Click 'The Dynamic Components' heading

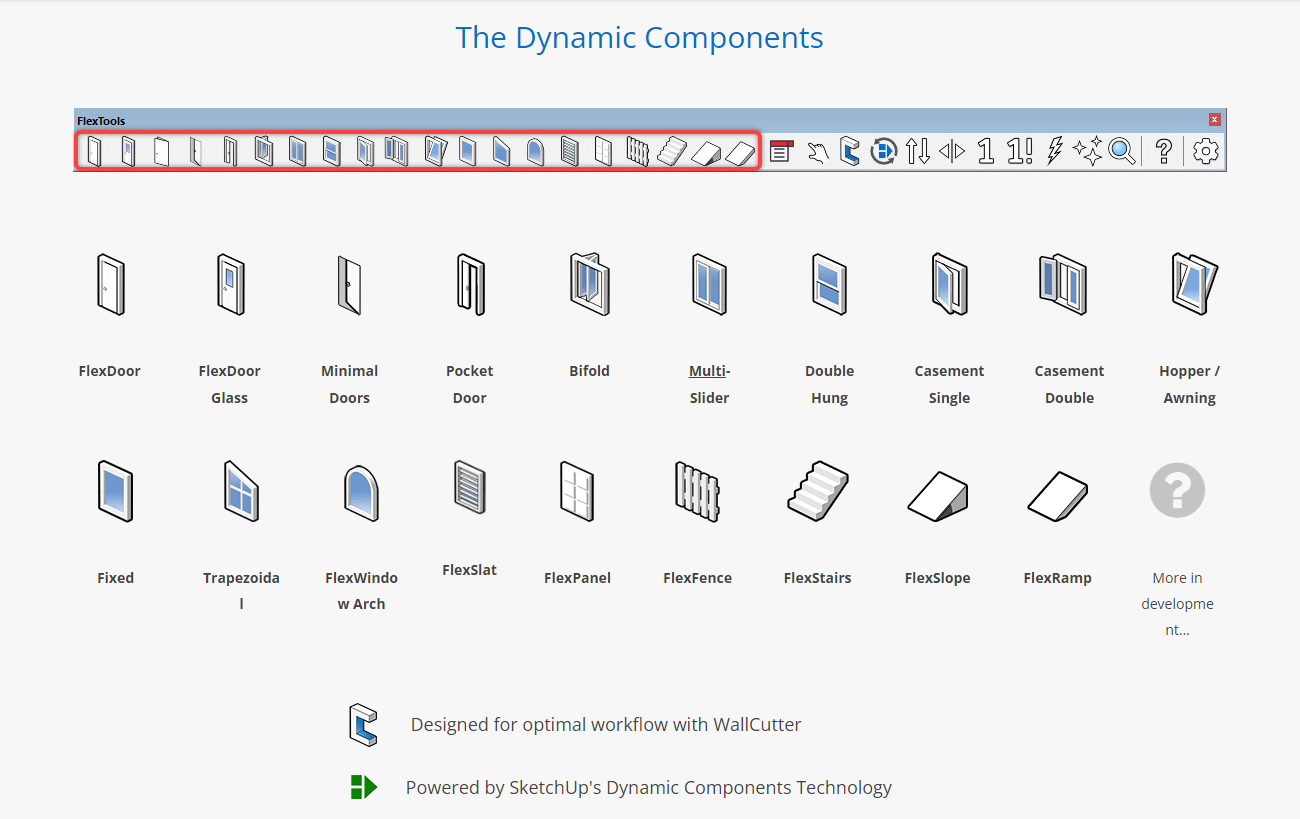[x=640, y=38]
